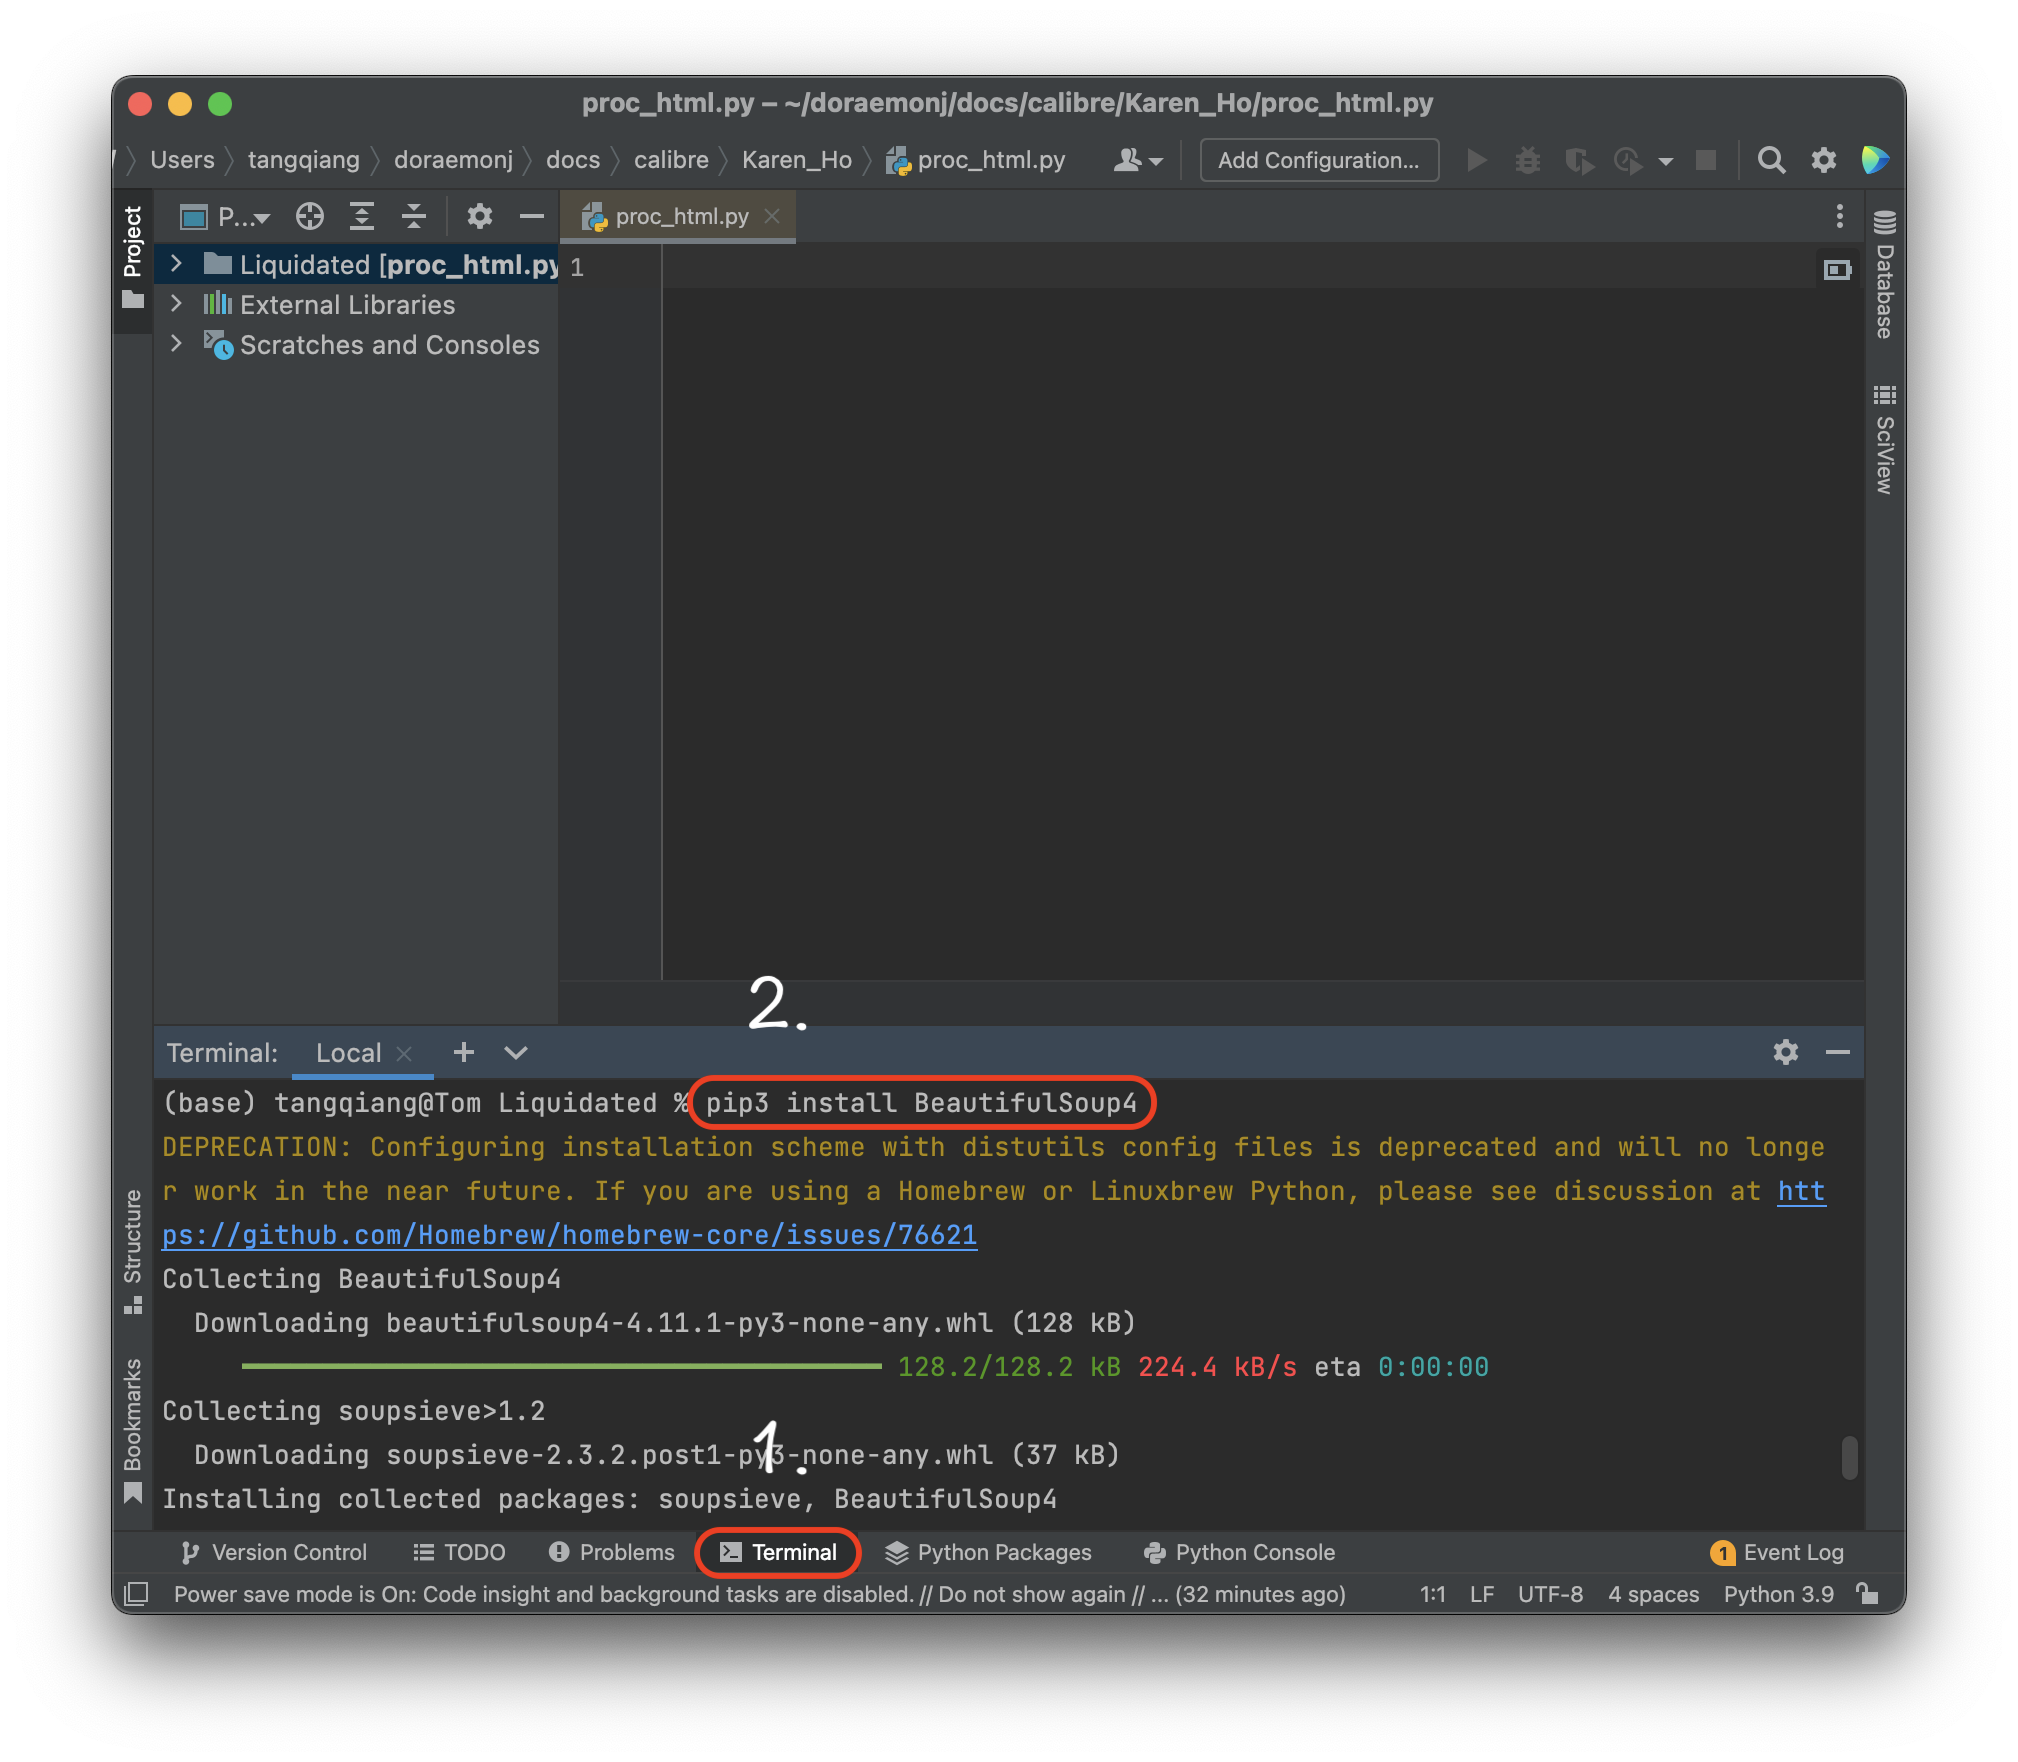Open the terminal sessions dropdown chevron
This screenshot has height=1762, width=2018.
tap(515, 1053)
